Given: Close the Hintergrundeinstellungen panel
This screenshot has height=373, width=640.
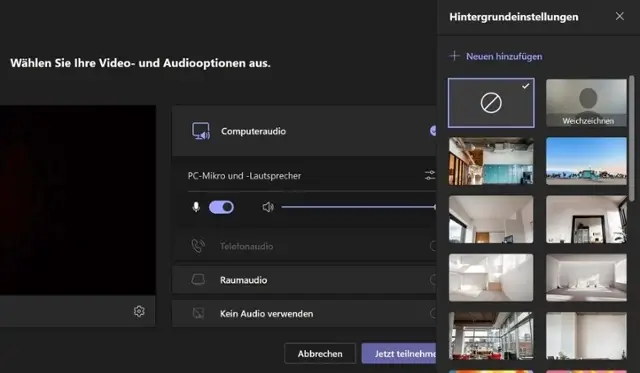Looking at the screenshot, I should [x=620, y=16].
